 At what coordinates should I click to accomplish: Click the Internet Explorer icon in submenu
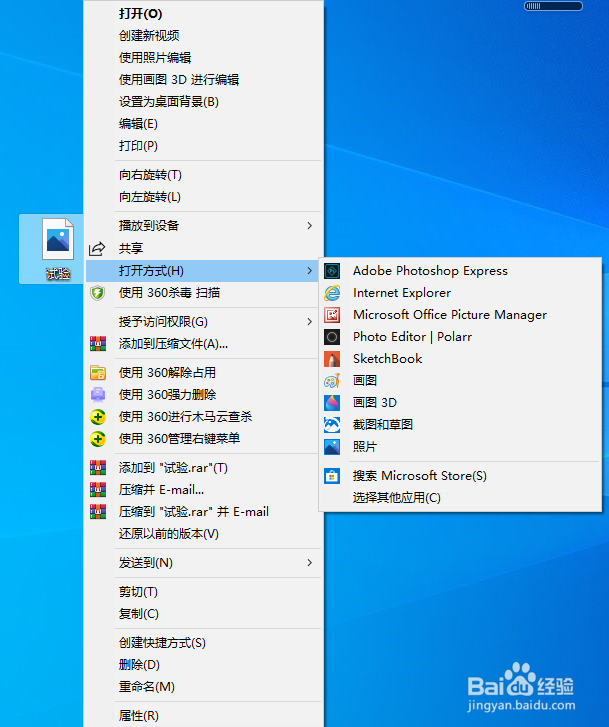tap(332, 293)
